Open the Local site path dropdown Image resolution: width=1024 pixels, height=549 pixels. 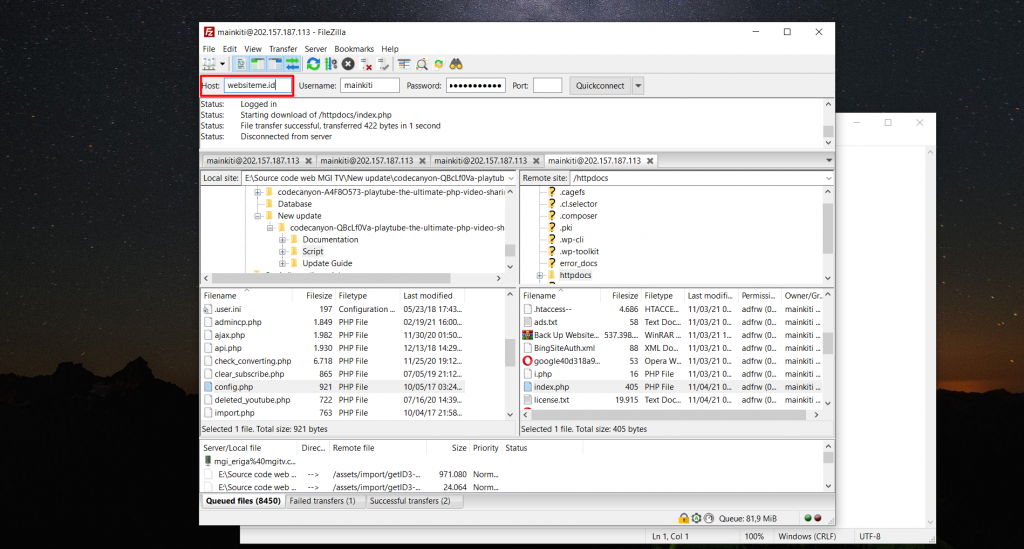(511, 178)
